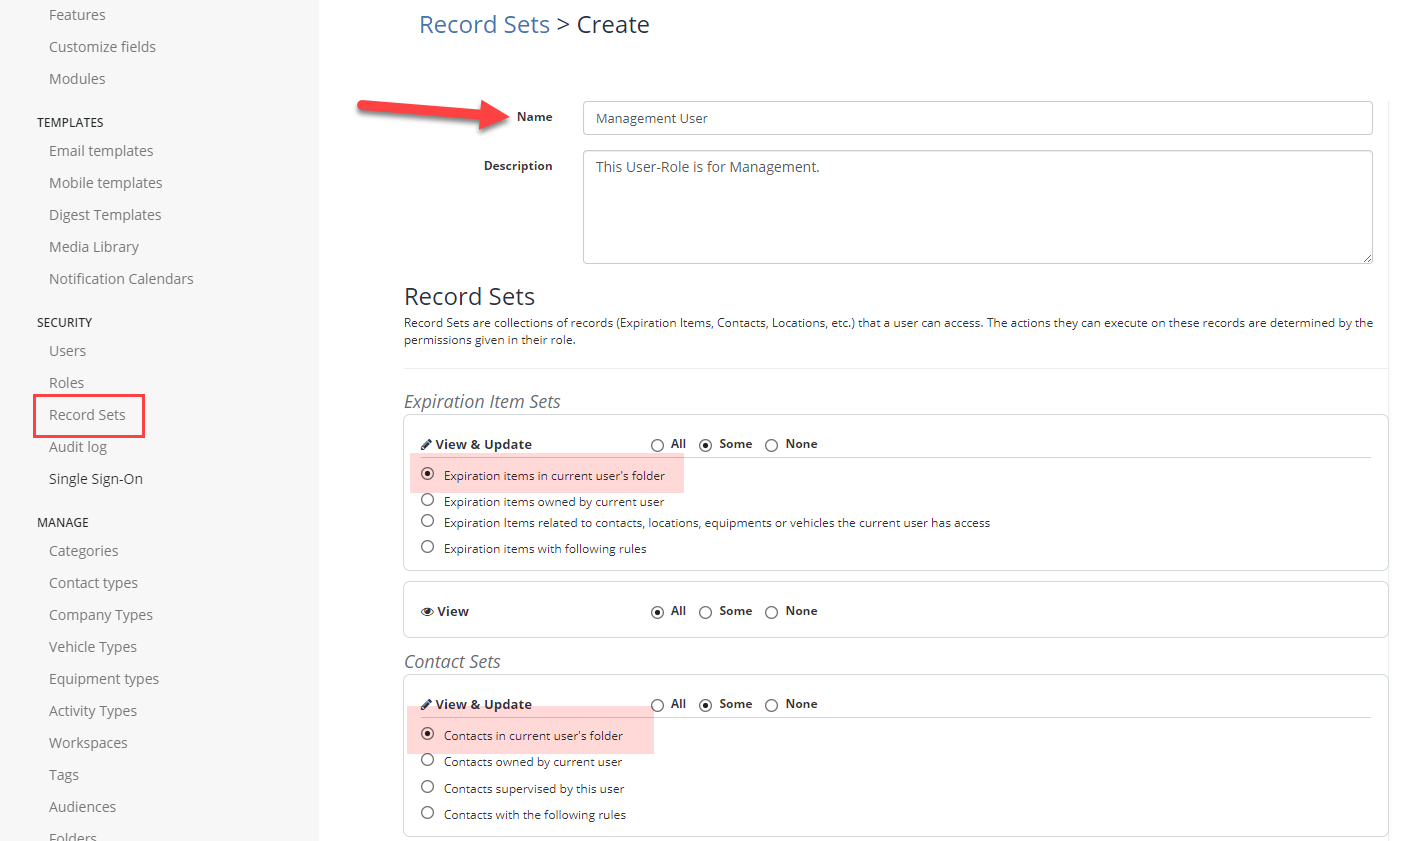Open Record Sets in sidebar
The image size is (1416, 841).
click(87, 415)
